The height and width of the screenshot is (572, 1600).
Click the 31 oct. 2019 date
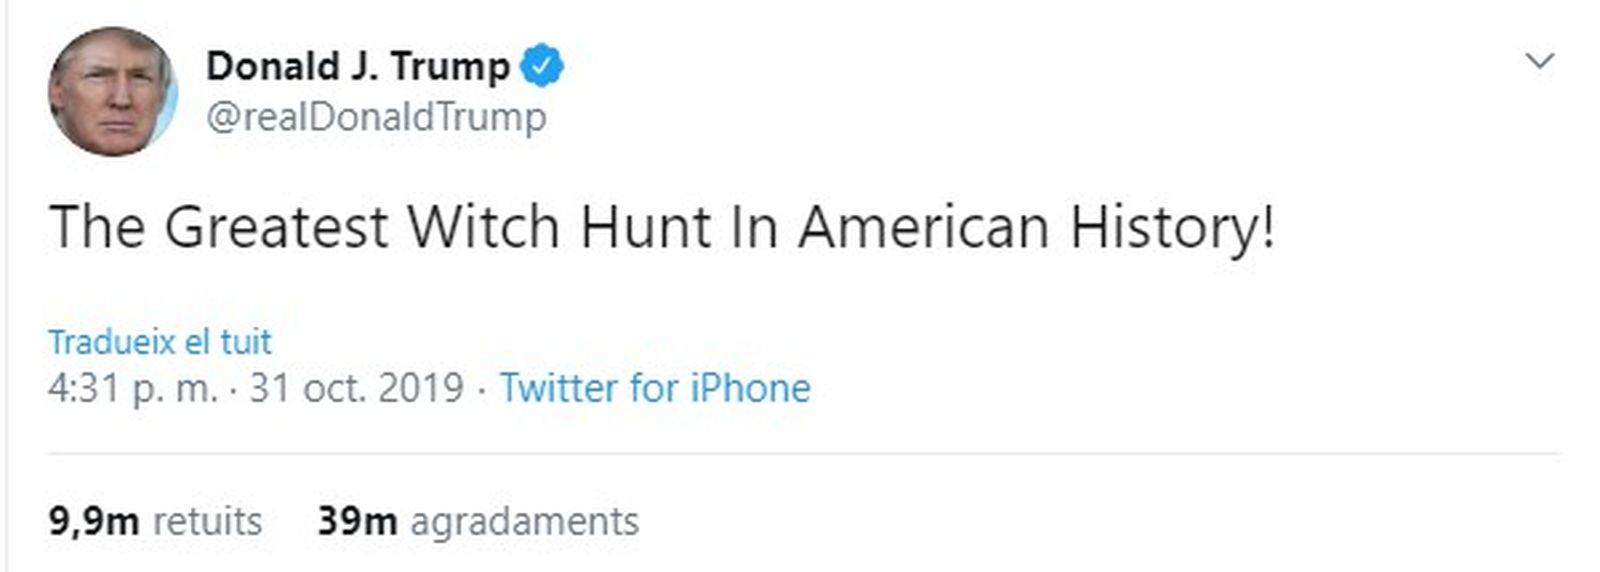356,388
